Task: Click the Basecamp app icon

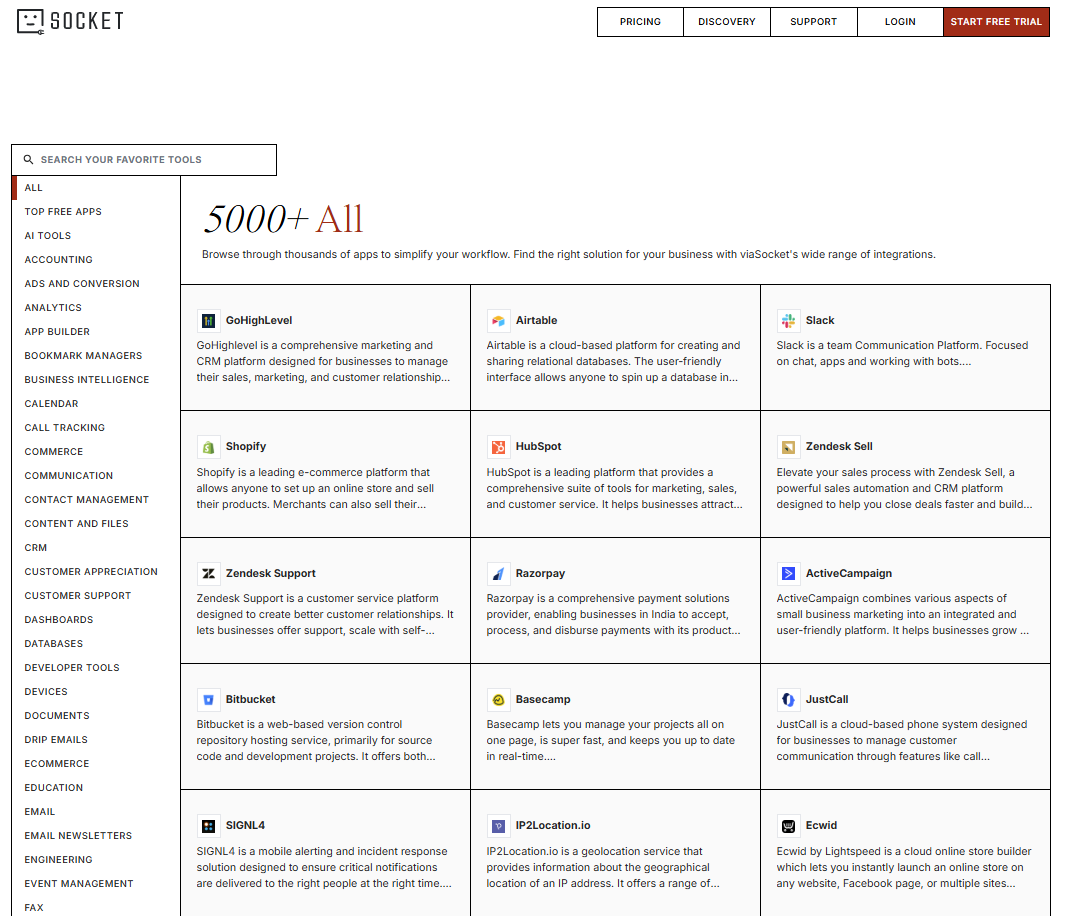Action: [499, 700]
